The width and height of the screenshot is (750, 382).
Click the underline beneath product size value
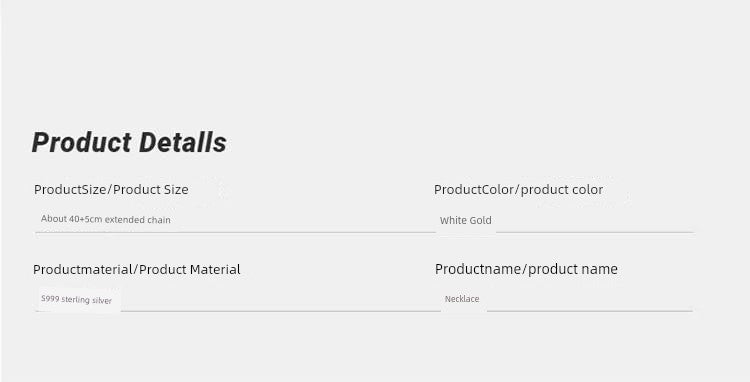click(235, 232)
